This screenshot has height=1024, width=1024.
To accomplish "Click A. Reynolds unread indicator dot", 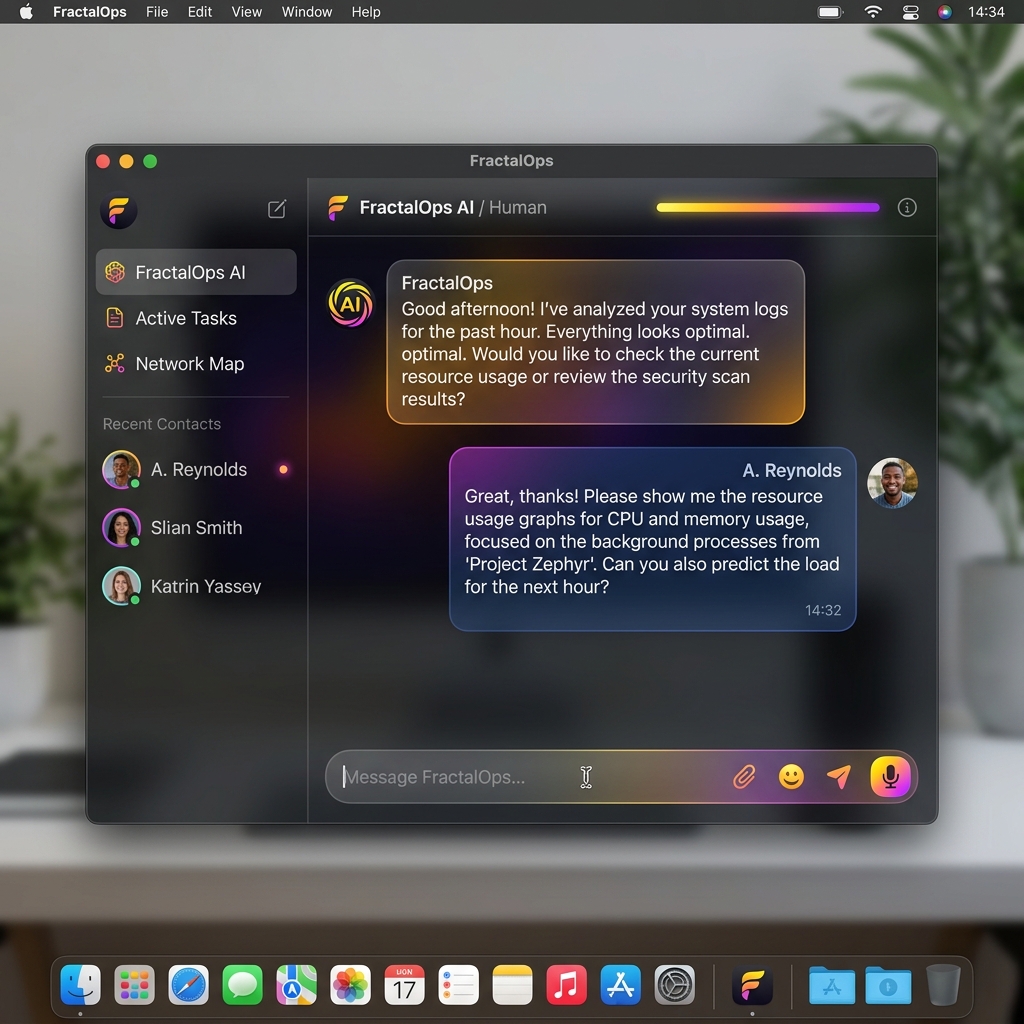I will click(283, 469).
